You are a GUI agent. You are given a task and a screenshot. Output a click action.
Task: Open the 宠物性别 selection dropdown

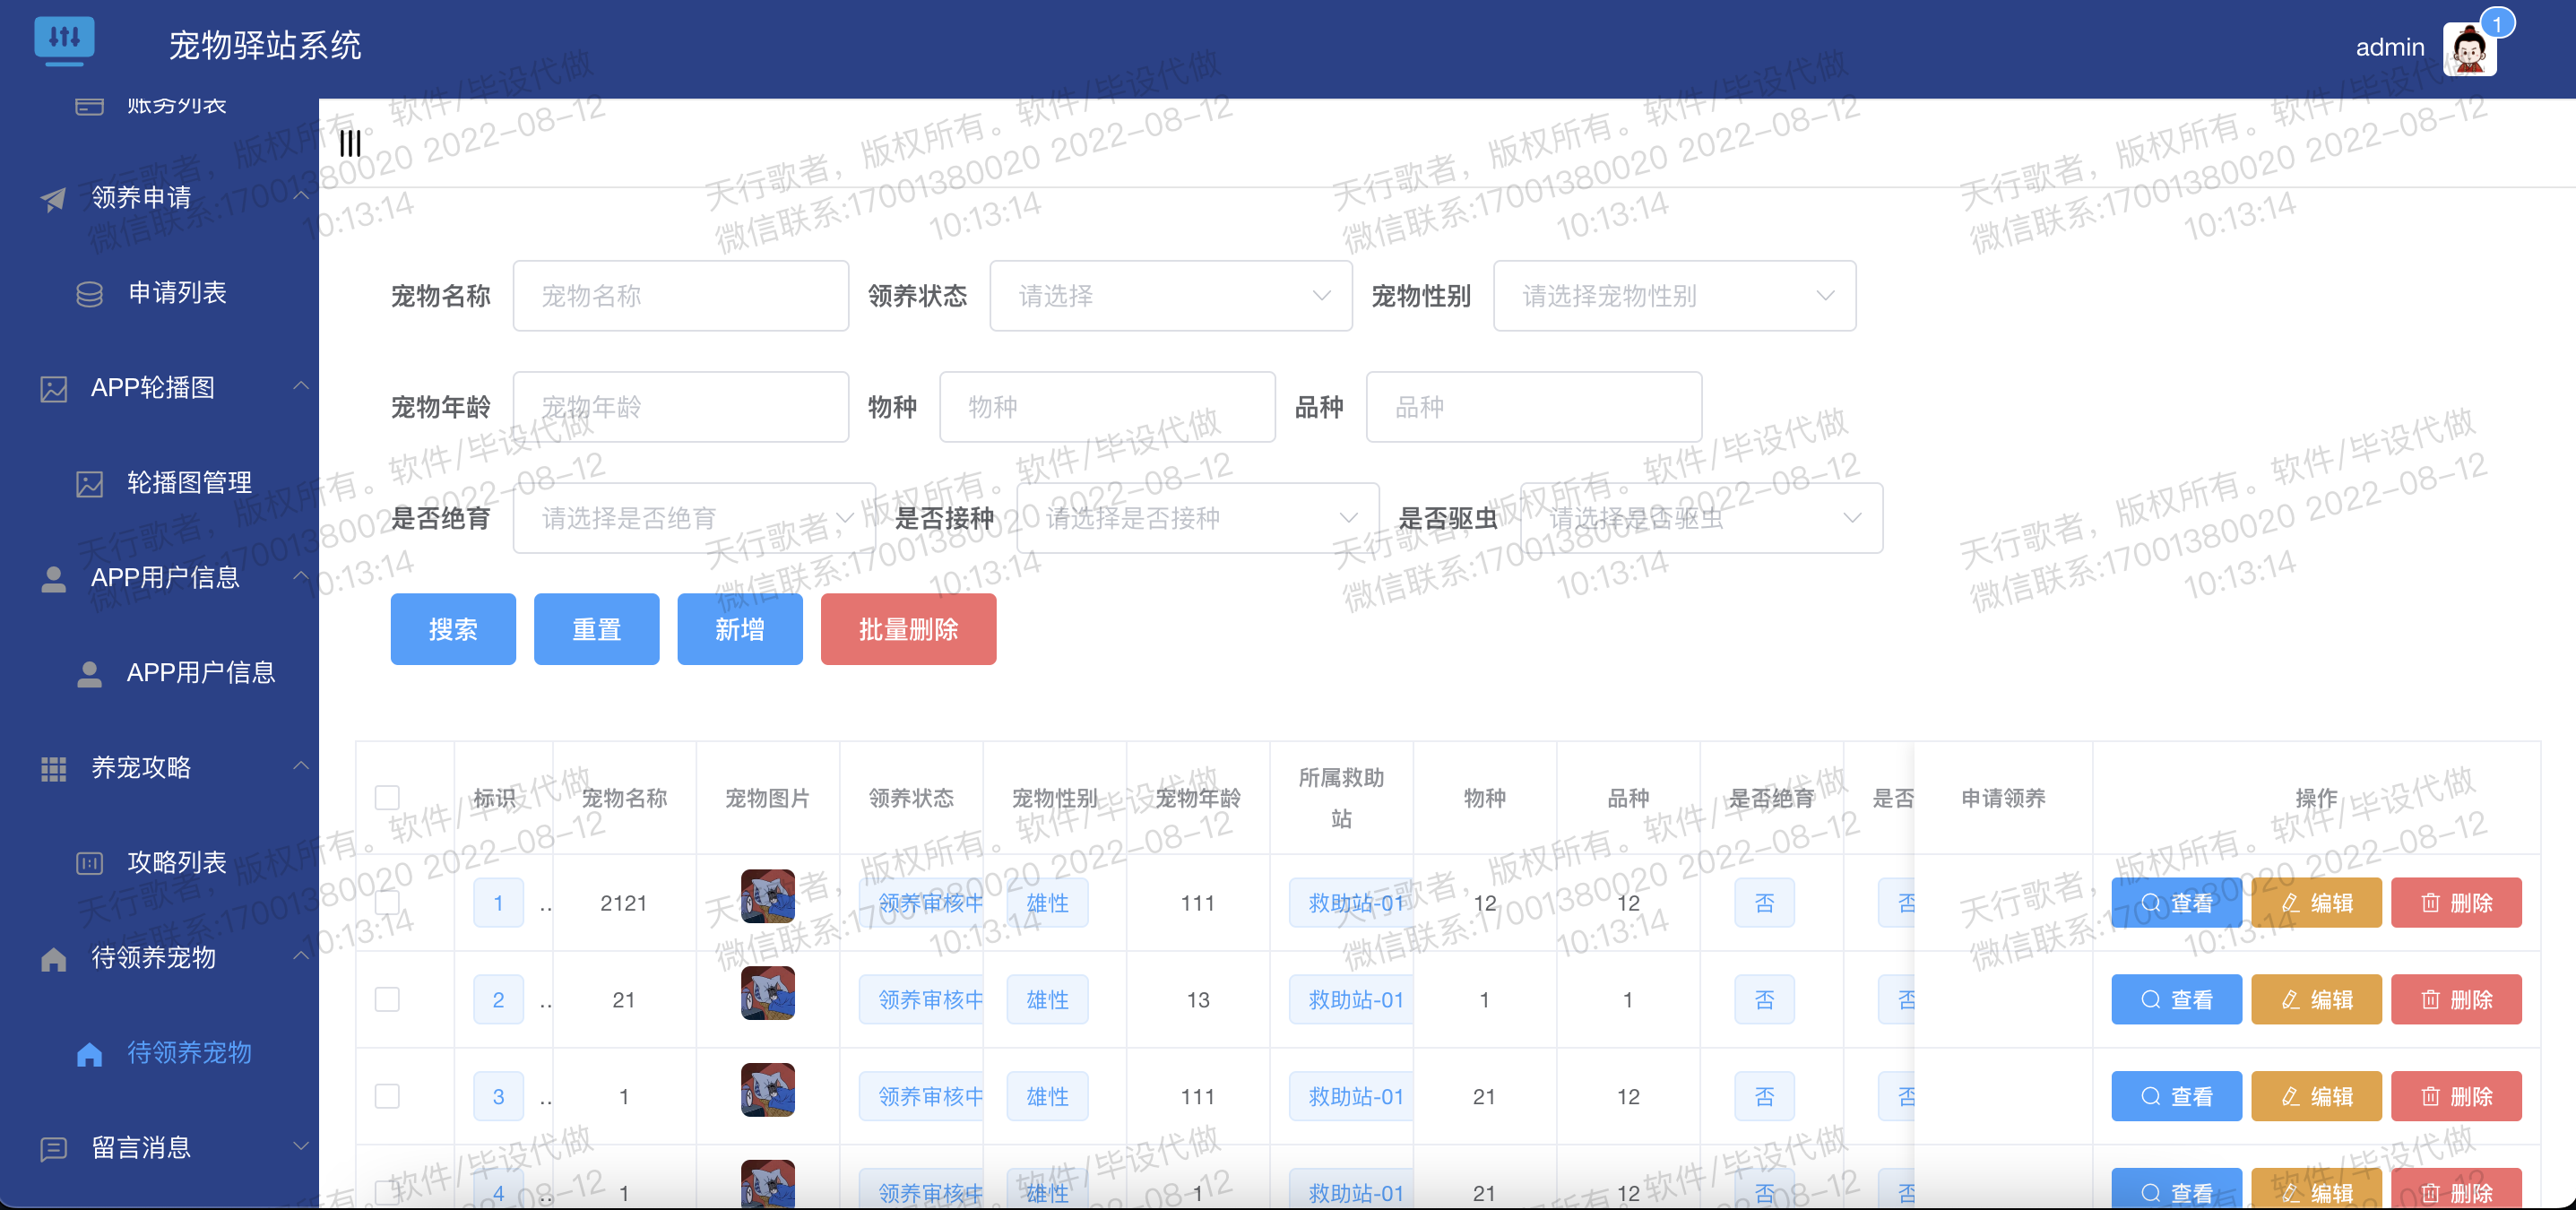pyautogui.click(x=1675, y=296)
